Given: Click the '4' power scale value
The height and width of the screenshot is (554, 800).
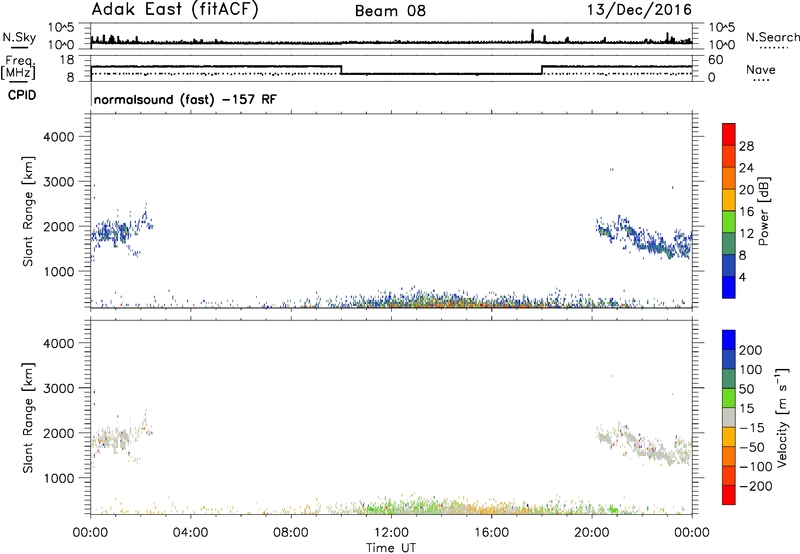Looking at the screenshot, I should click(742, 278).
